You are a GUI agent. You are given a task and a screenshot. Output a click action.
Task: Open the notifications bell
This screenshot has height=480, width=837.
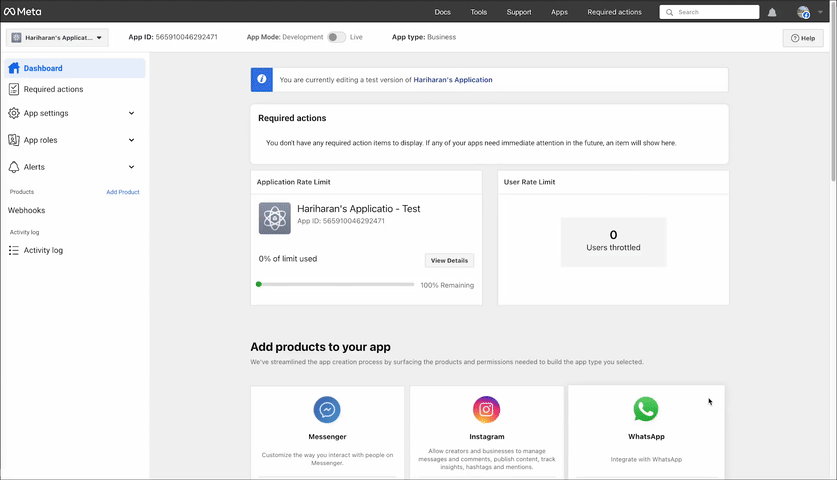(x=772, y=12)
